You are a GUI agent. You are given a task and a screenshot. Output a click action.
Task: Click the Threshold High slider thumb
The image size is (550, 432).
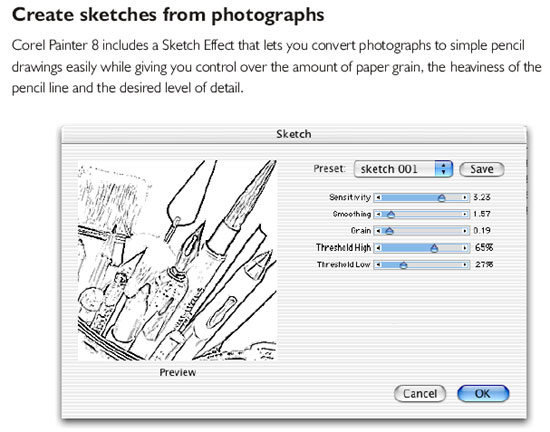[434, 248]
